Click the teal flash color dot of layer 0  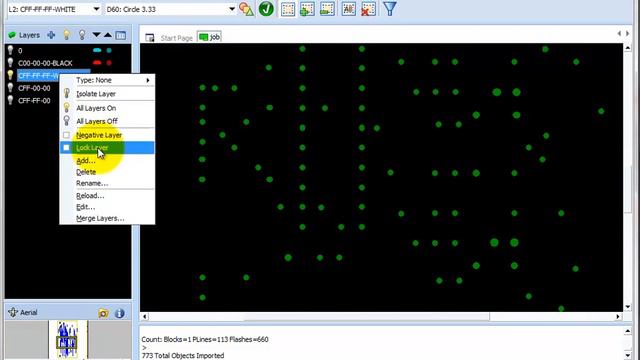click(x=109, y=51)
